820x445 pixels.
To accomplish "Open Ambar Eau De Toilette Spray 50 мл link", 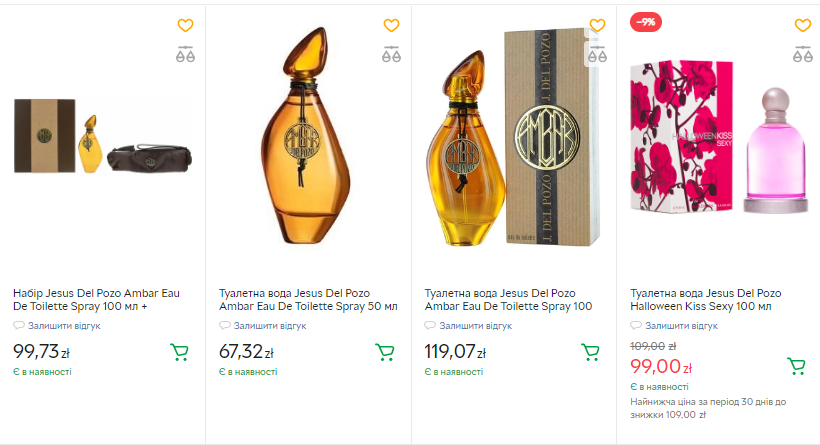I will pos(308,299).
